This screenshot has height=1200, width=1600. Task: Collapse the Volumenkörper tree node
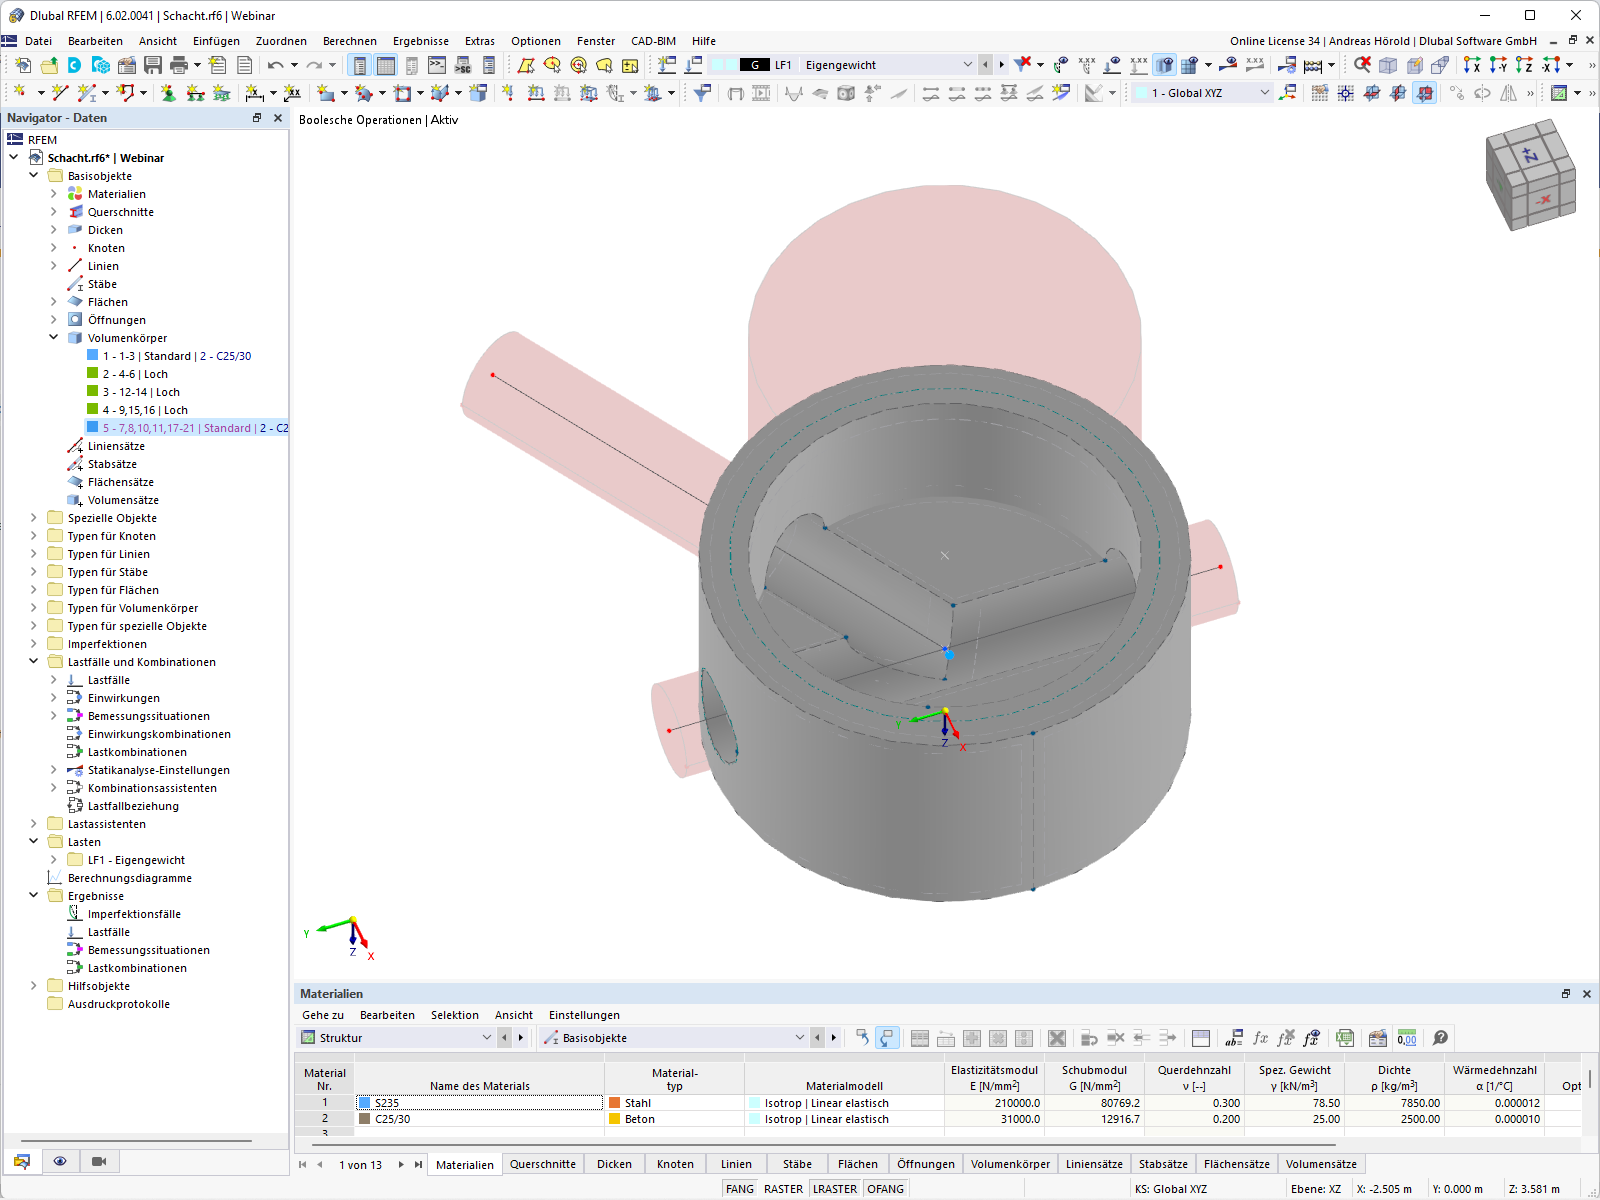[x=54, y=338]
